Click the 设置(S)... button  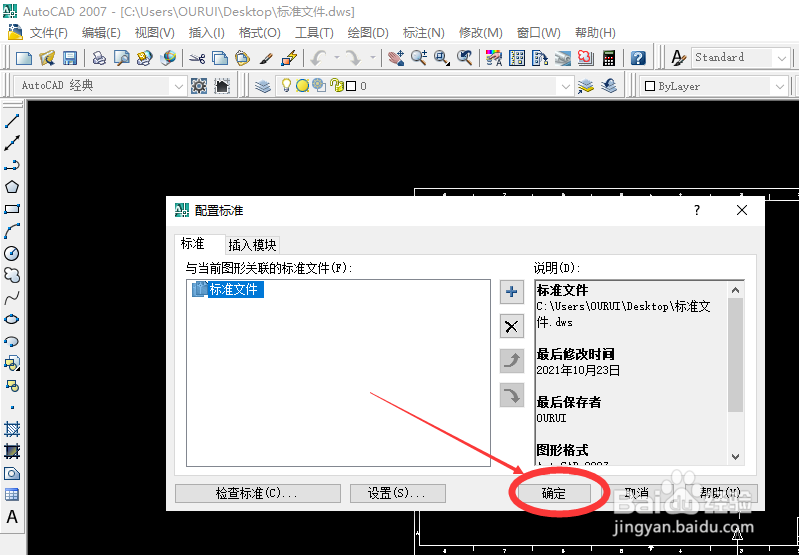(397, 493)
